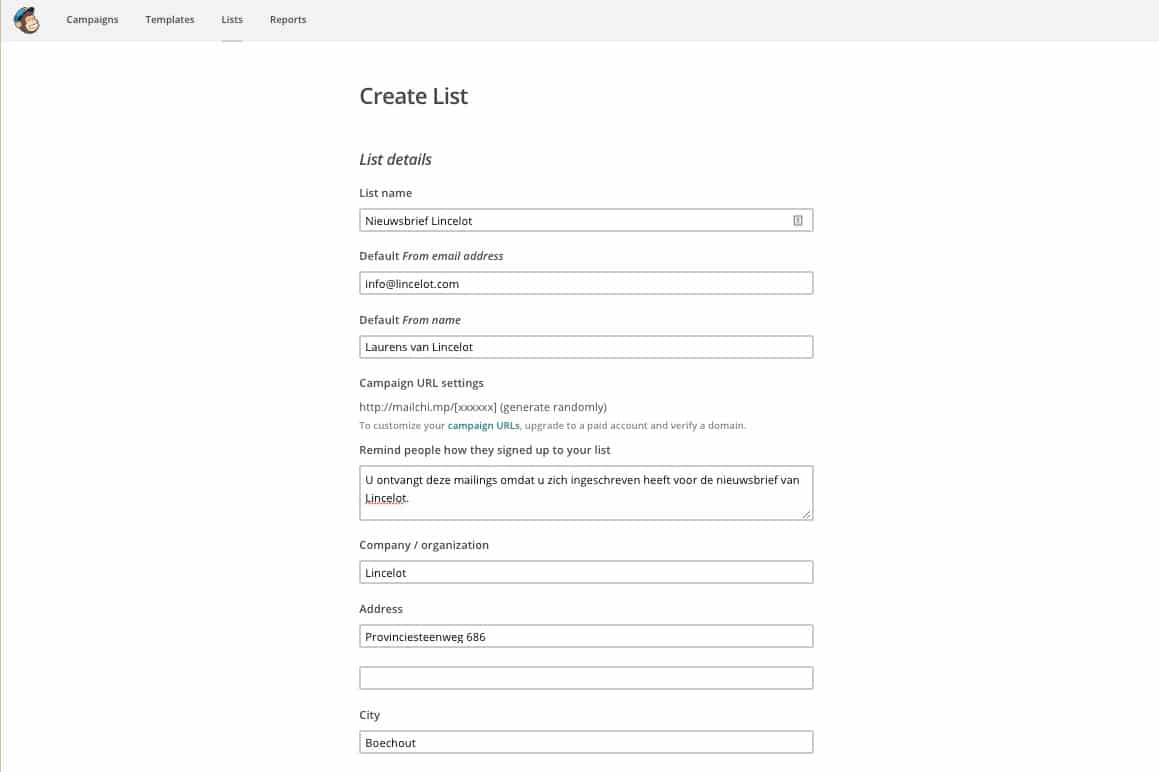The image size is (1159, 772).
Task: Click the Remind people how they signed up label
Action: (x=485, y=450)
